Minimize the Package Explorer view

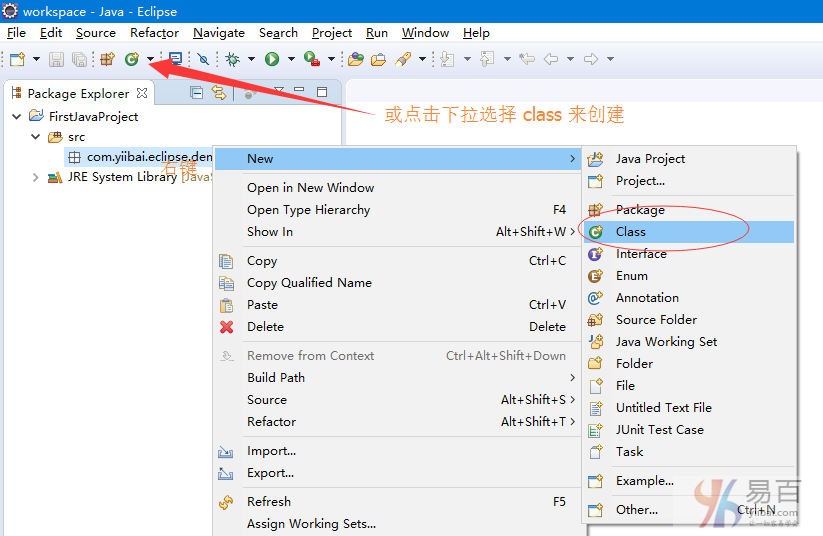pyautogui.click(x=299, y=90)
